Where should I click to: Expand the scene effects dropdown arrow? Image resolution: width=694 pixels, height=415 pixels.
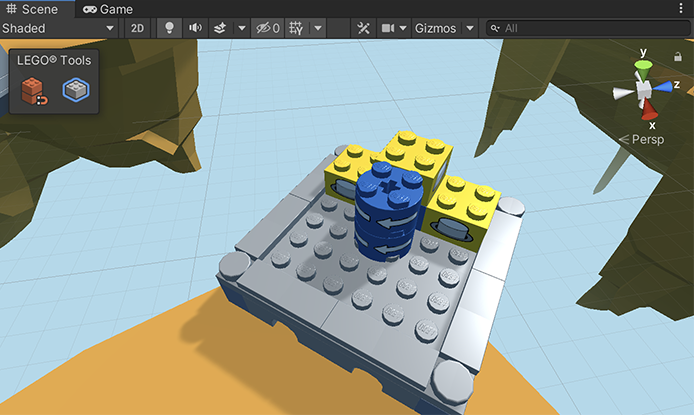click(x=242, y=28)
